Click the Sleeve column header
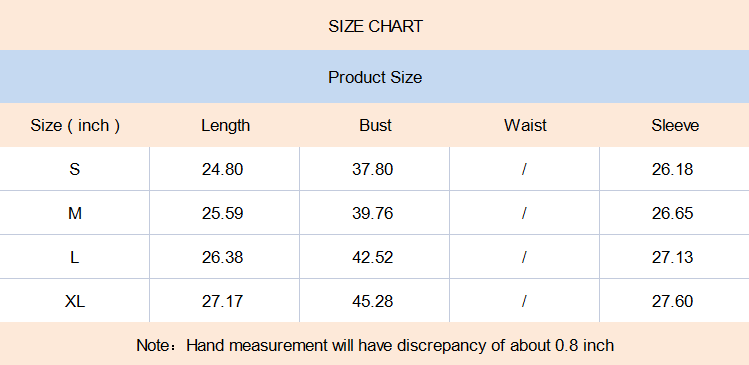749x365 pixels. coord(675,126)
